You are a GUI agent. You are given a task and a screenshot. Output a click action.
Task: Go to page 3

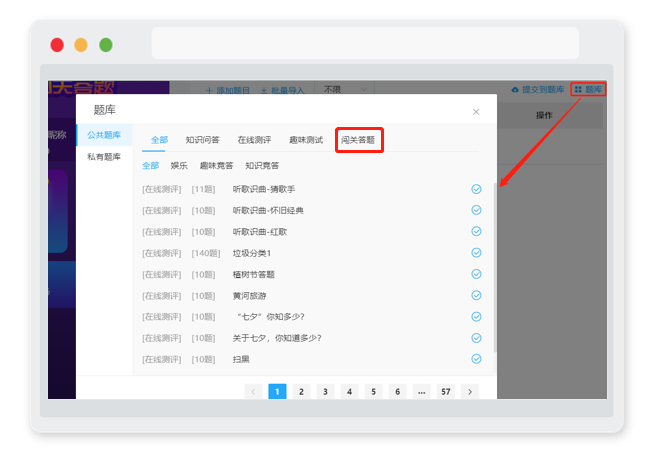tap(325, 391)
